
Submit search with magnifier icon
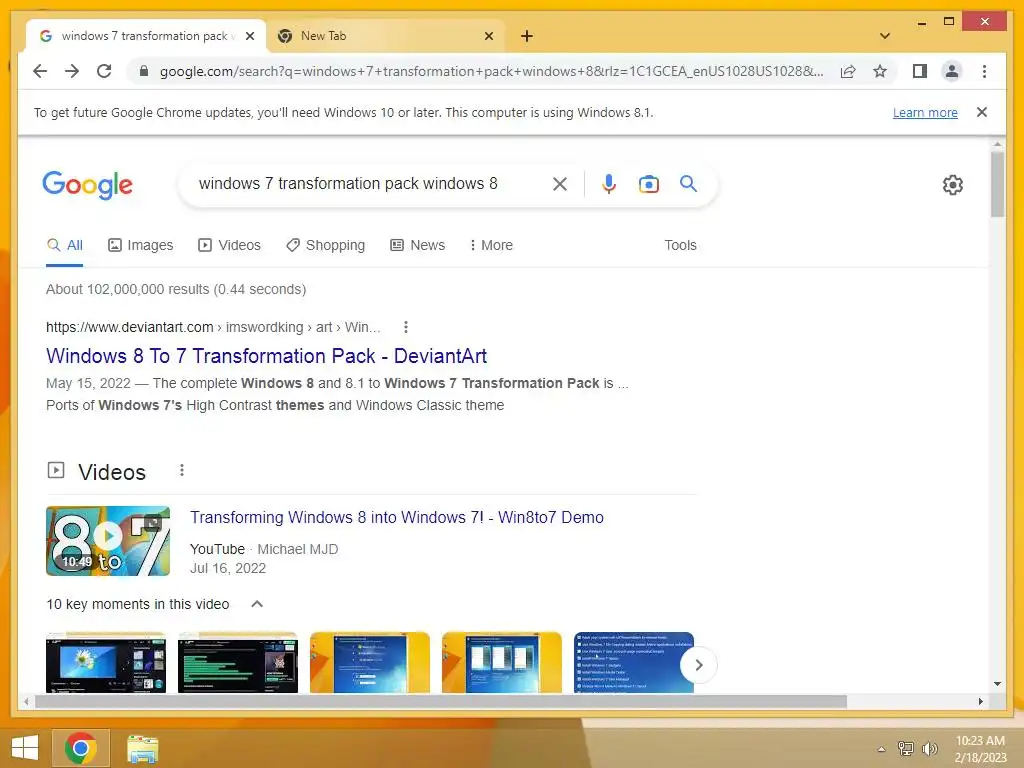pyautogui.click(x=688, y=184)
